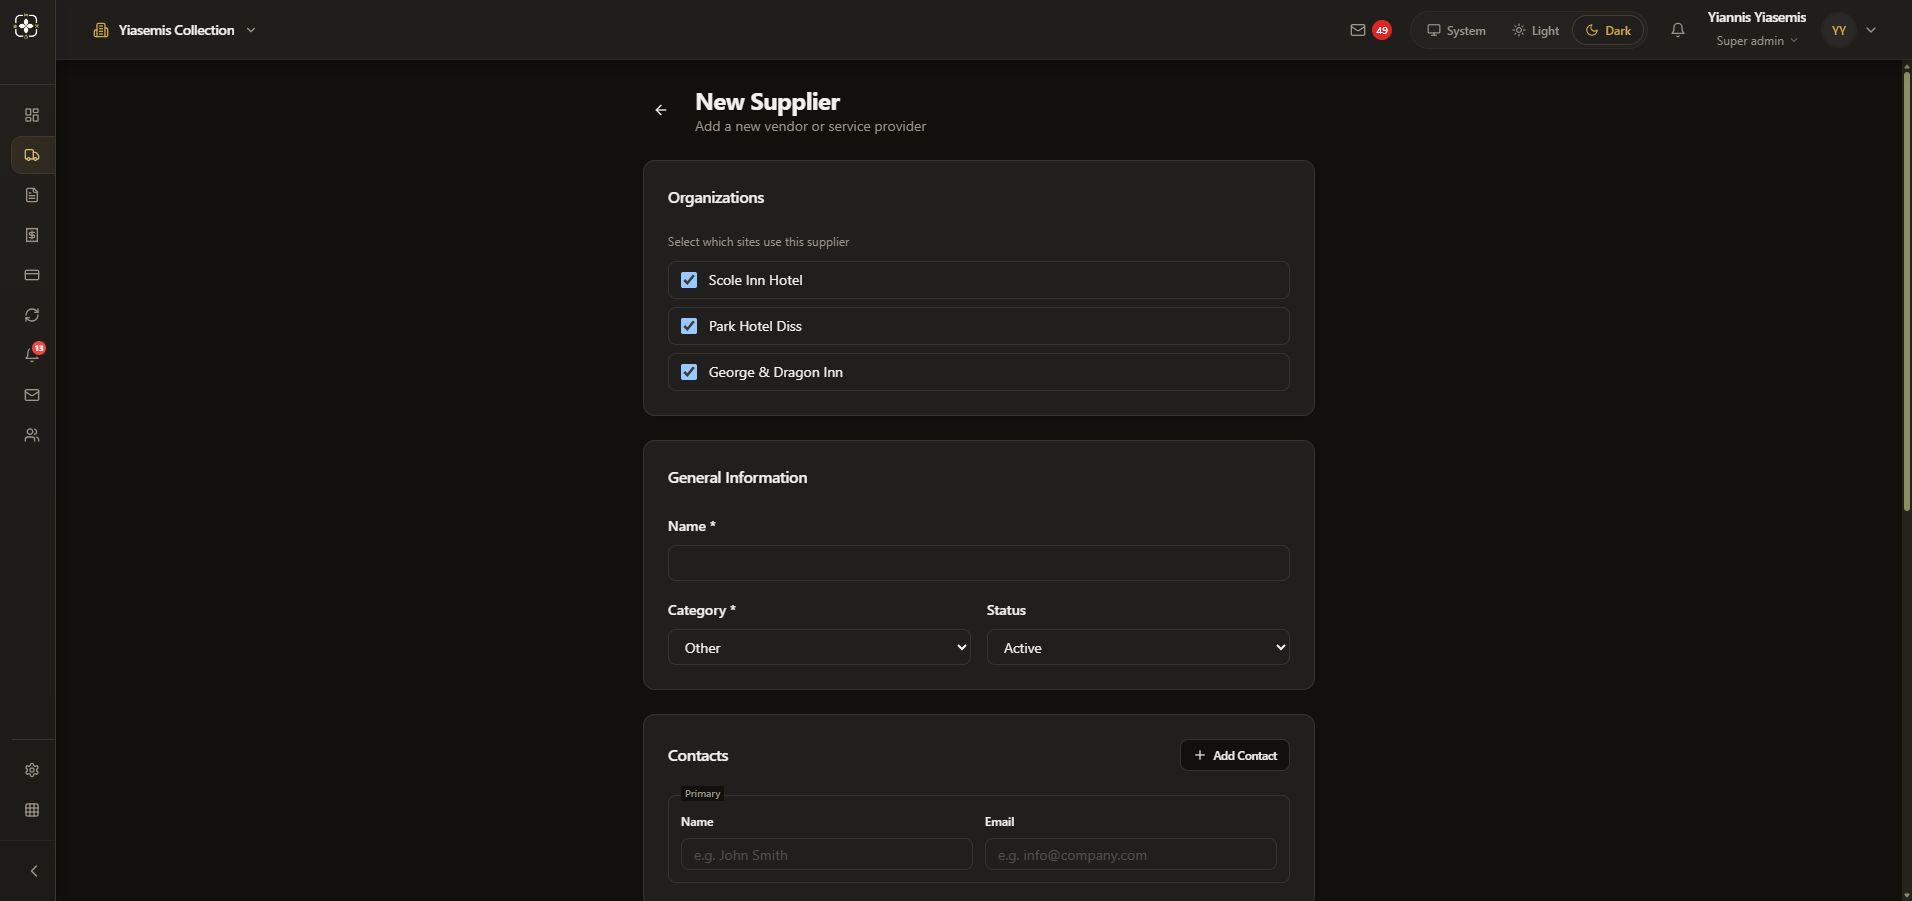Open the recurring sync arrows icon in sidebar
Image resolution: width=1912 pixels, height=901 pixels.
32,315
